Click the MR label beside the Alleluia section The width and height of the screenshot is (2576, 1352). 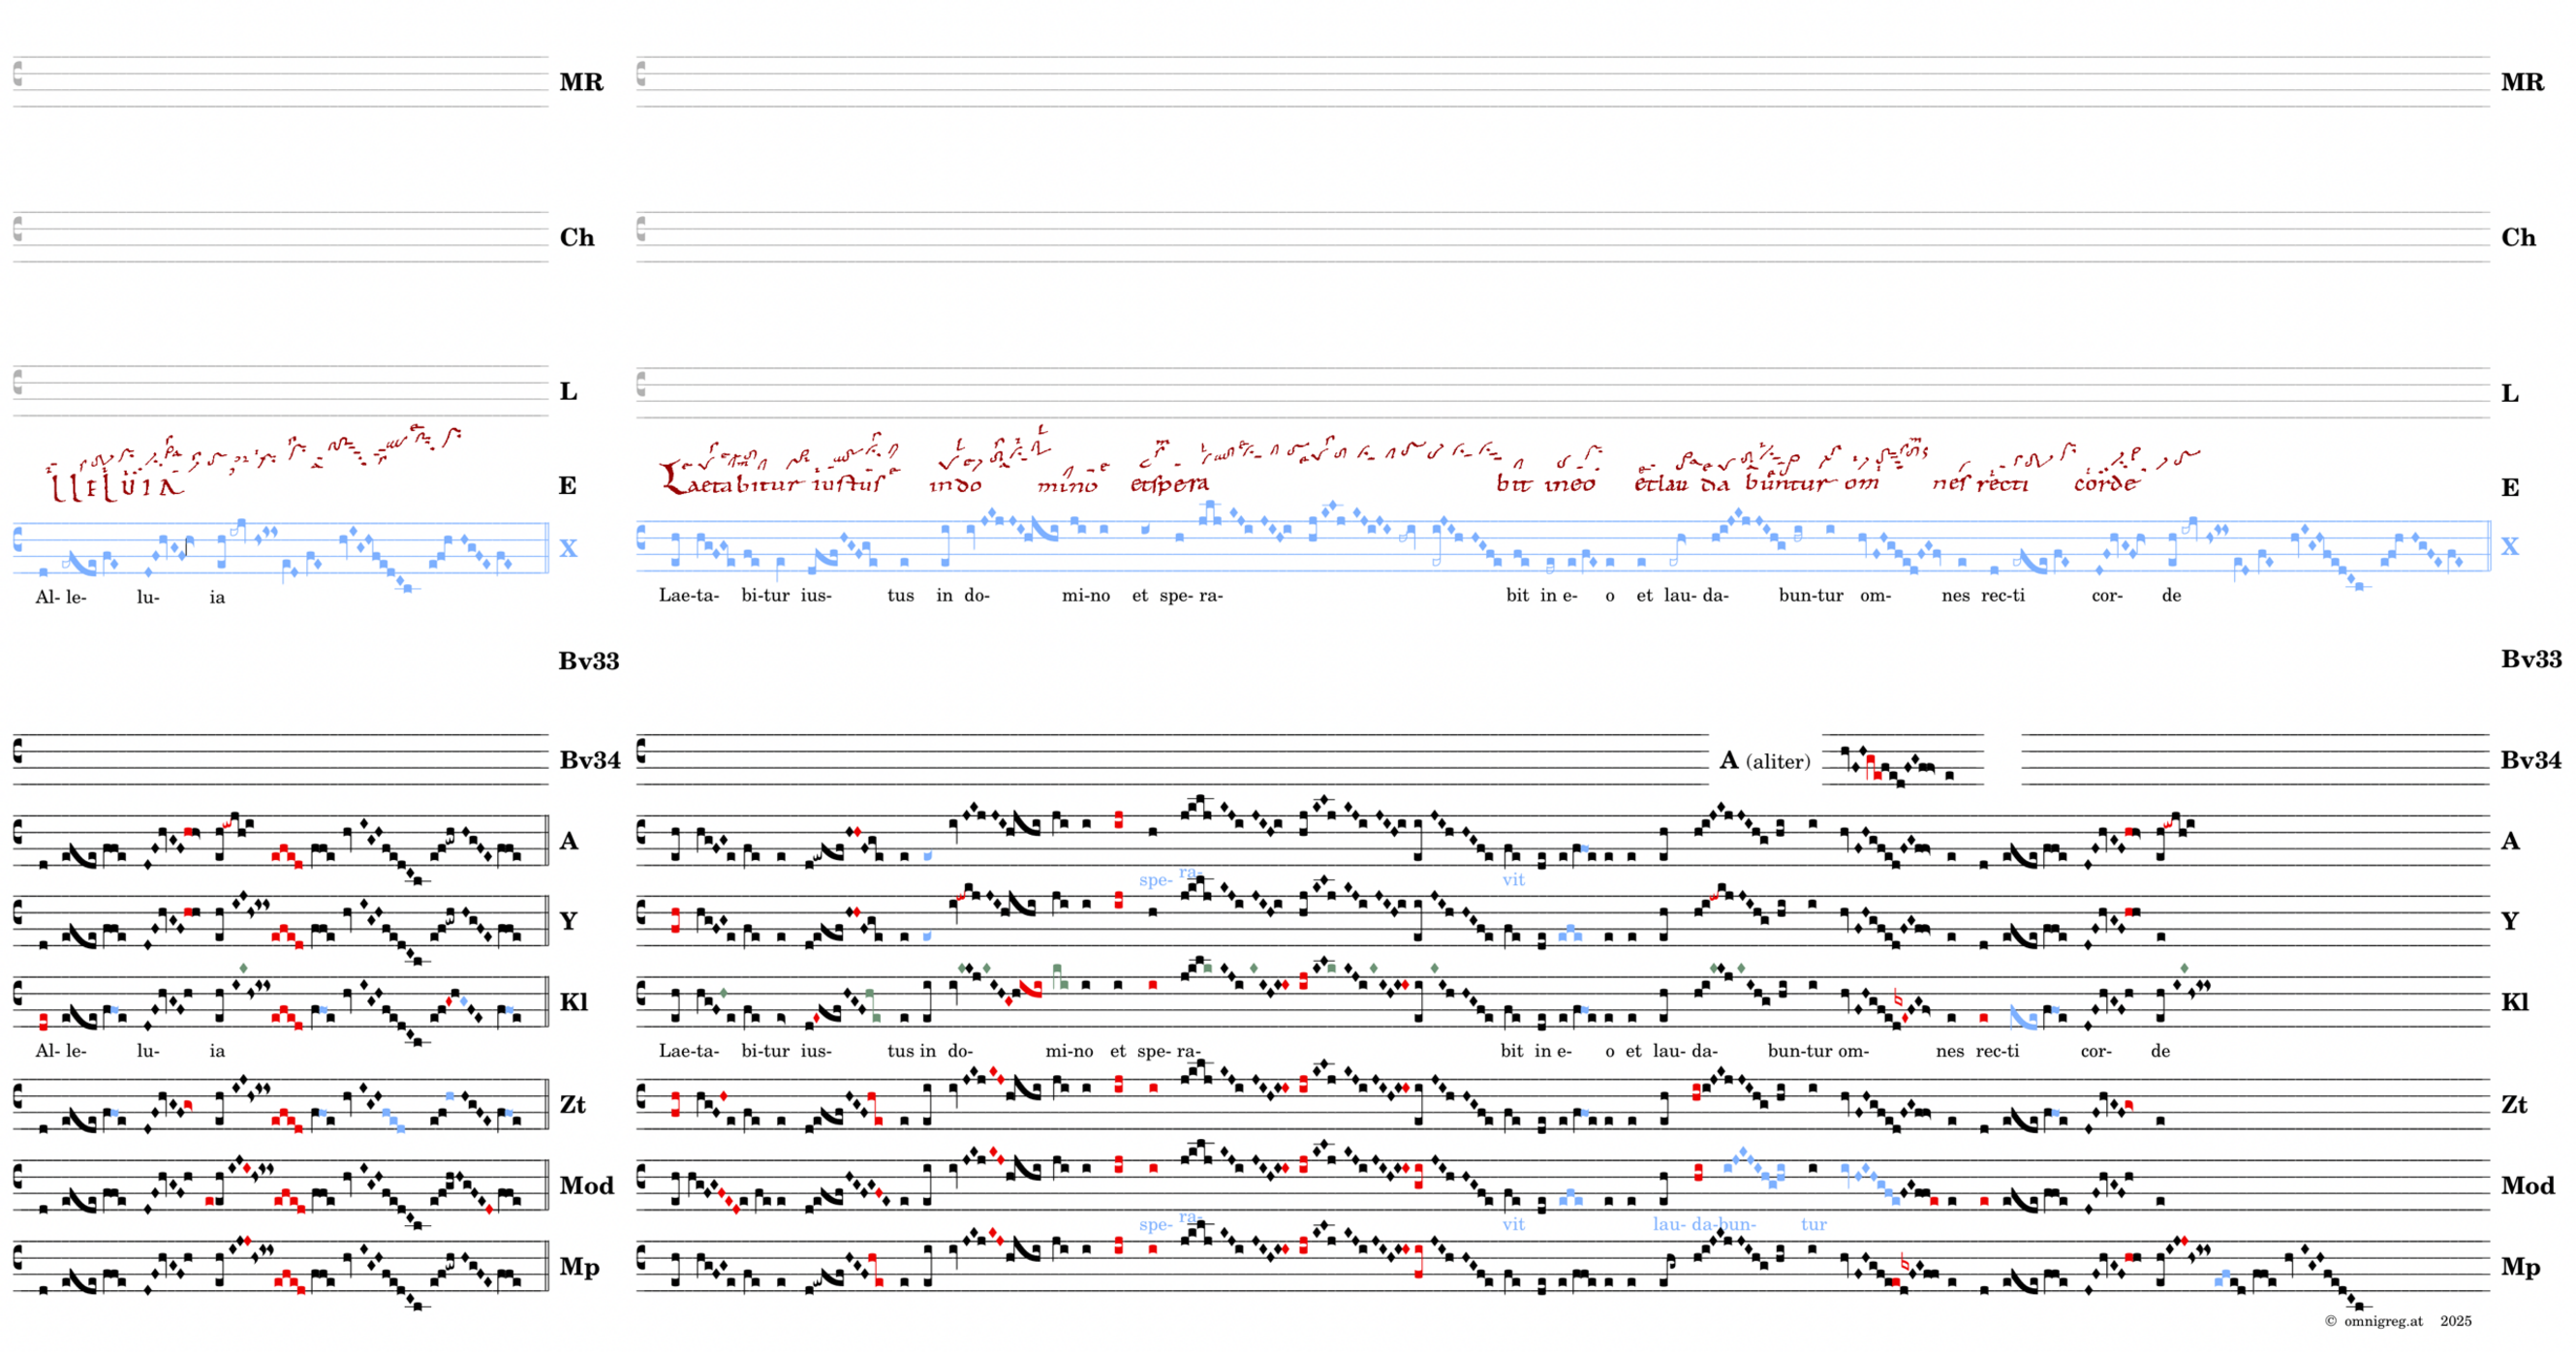(x=581, y=82)
